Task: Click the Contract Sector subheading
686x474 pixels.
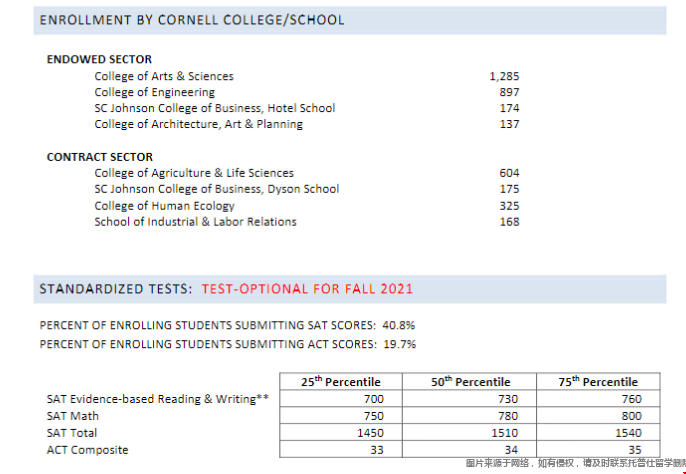Action: tap(100, 157)
